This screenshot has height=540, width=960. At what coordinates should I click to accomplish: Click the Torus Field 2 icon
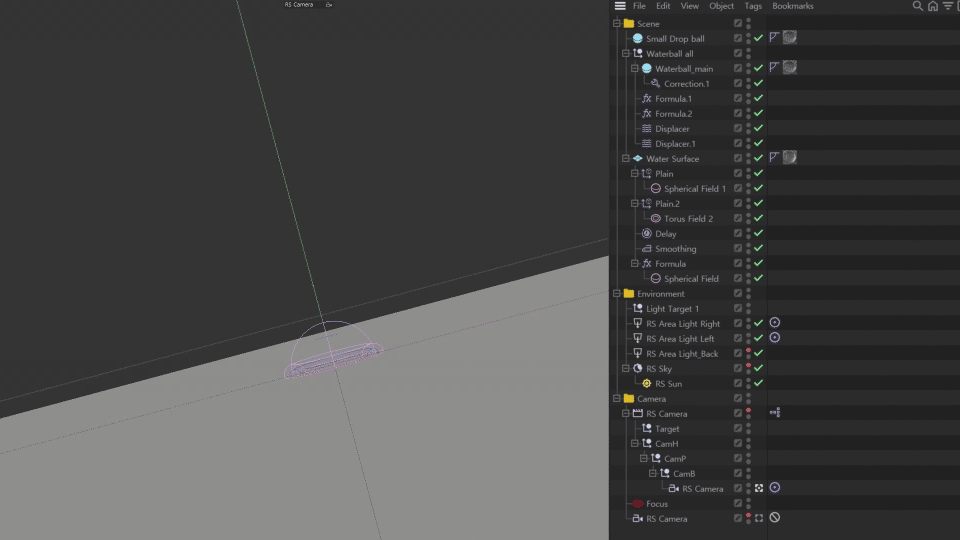click(655, 219)
